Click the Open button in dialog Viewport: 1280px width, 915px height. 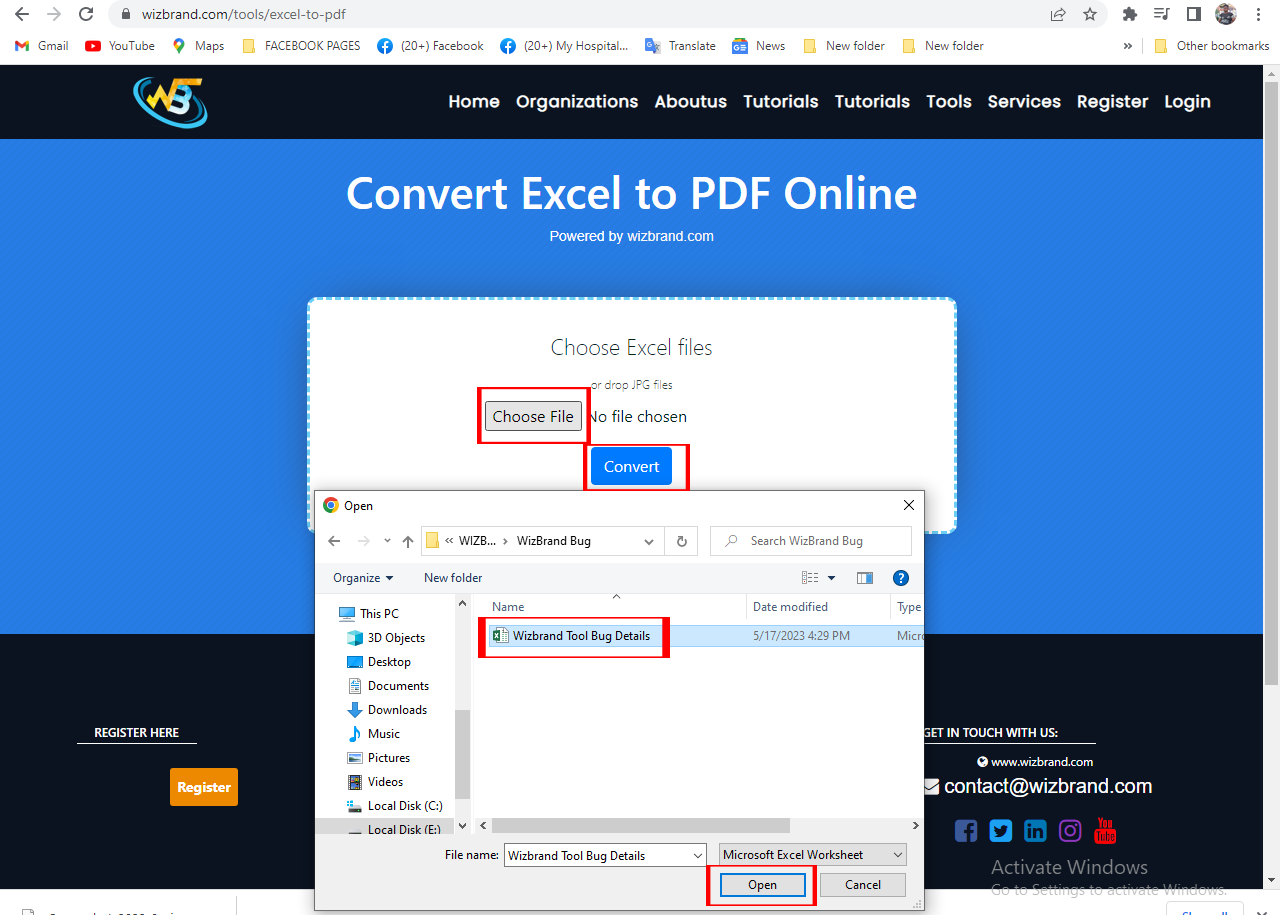pyautogui.click(x=762, y=885)
